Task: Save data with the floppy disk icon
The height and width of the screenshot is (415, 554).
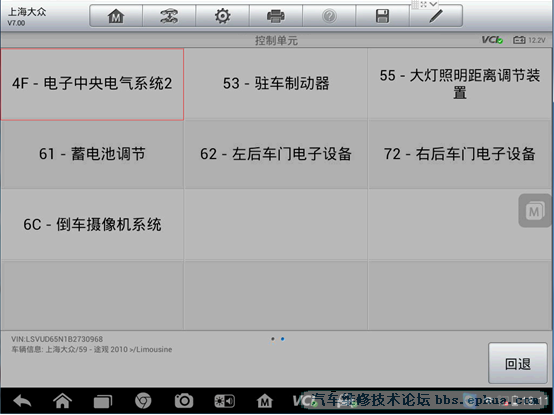Action: point(382,16)
